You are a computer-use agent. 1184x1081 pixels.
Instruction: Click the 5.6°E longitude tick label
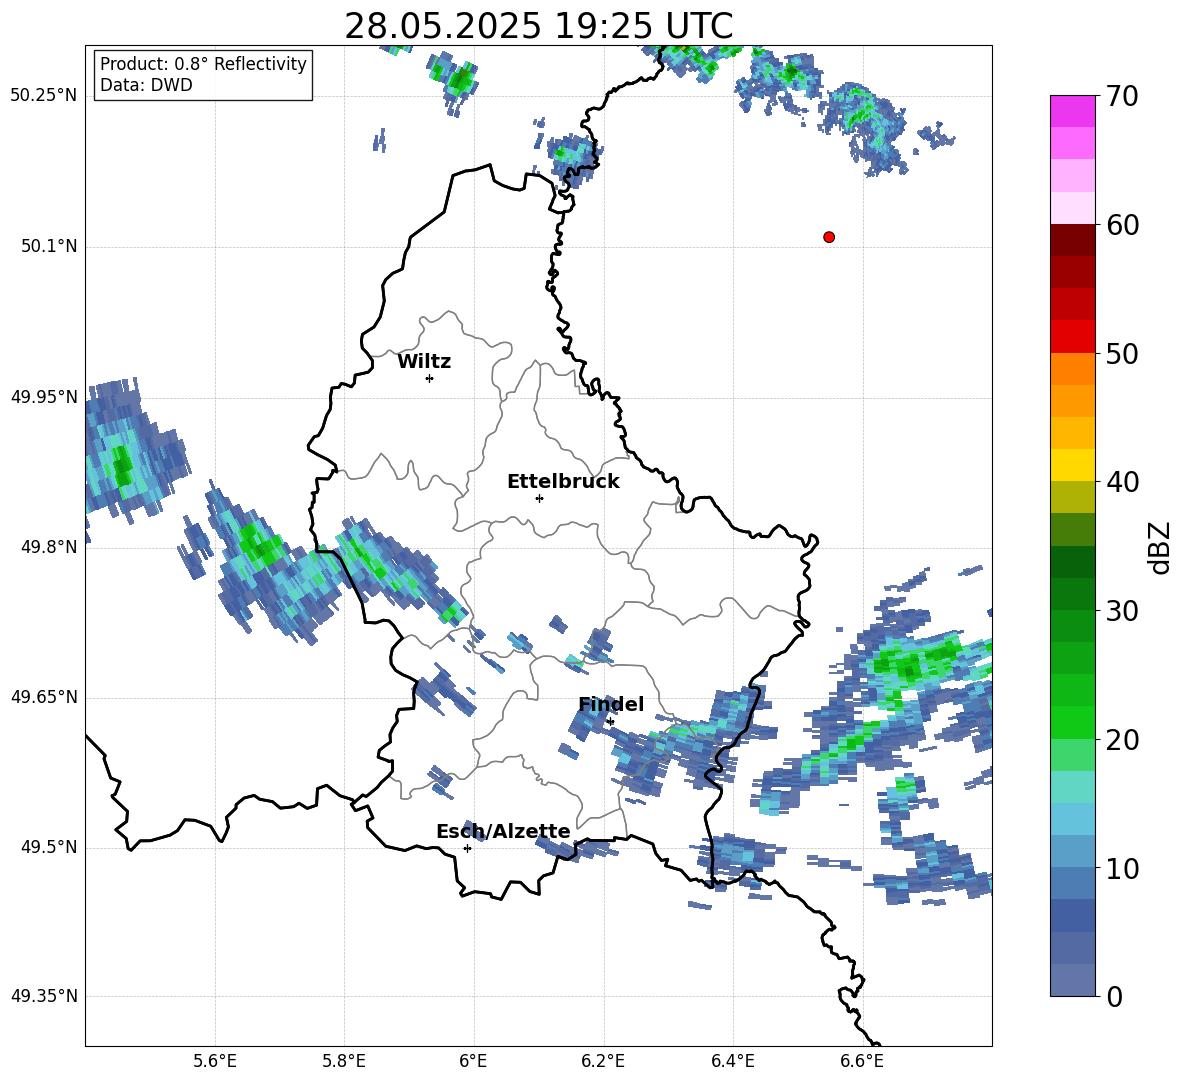[215, 1061]
